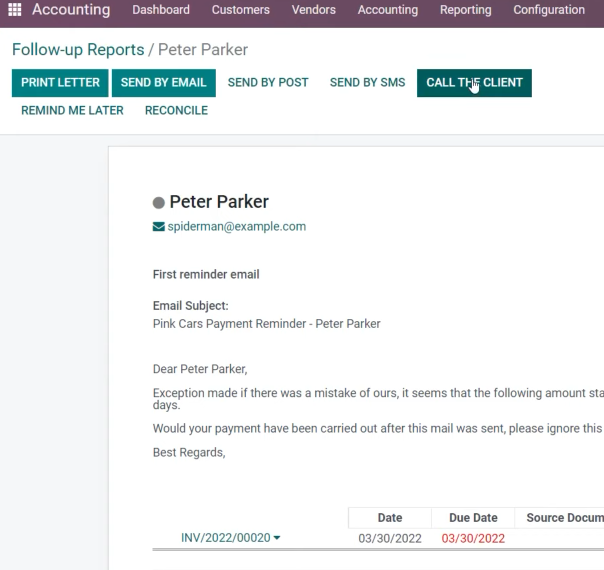Expand the INV/2022/00020 dropdown caret
This screenshot has width=604, height=570.
(x=277, y=538)
